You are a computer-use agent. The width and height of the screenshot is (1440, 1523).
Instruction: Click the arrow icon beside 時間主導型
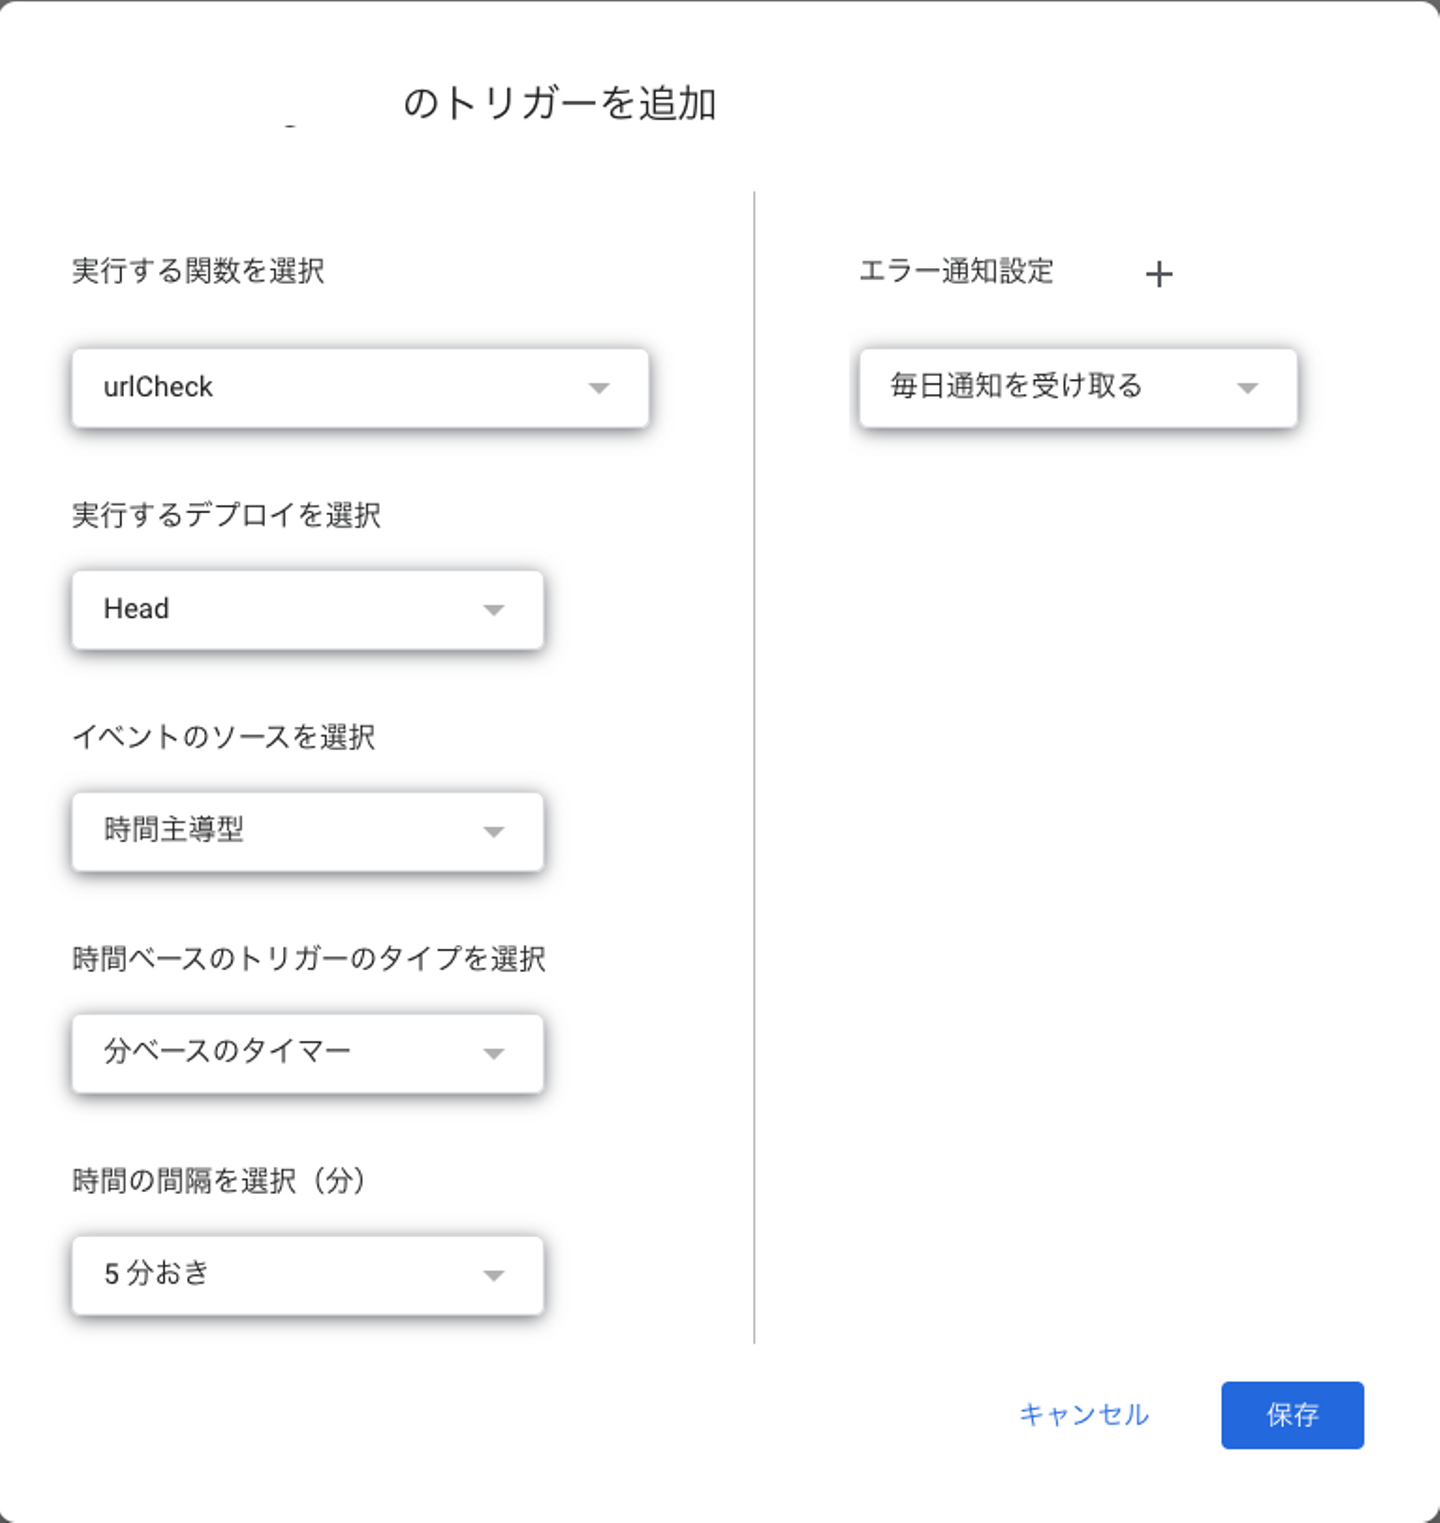click(x=494, y=832)
